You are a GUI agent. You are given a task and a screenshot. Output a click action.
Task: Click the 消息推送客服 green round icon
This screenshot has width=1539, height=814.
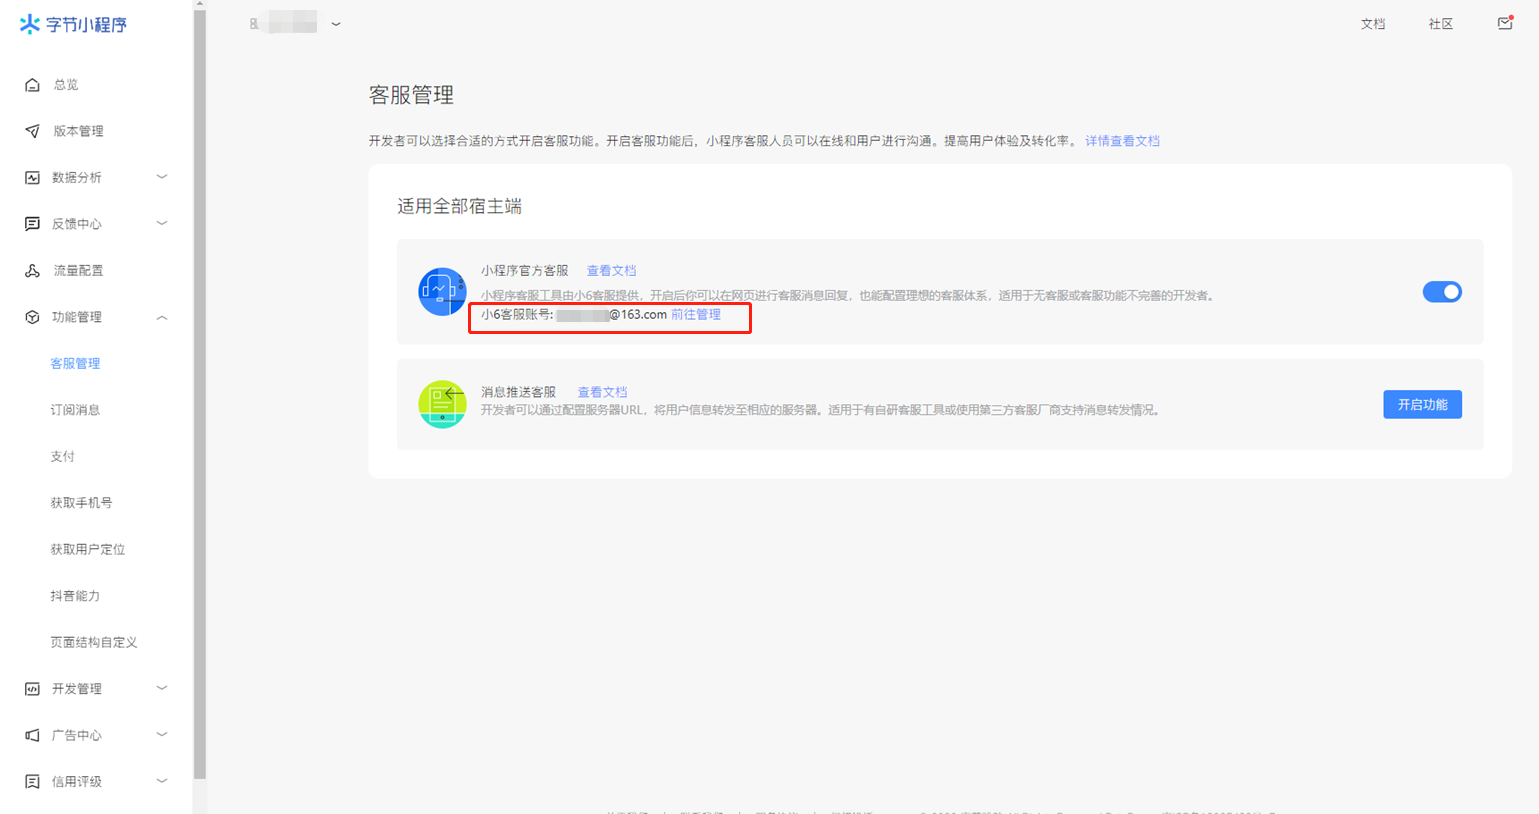click(442, 404)
